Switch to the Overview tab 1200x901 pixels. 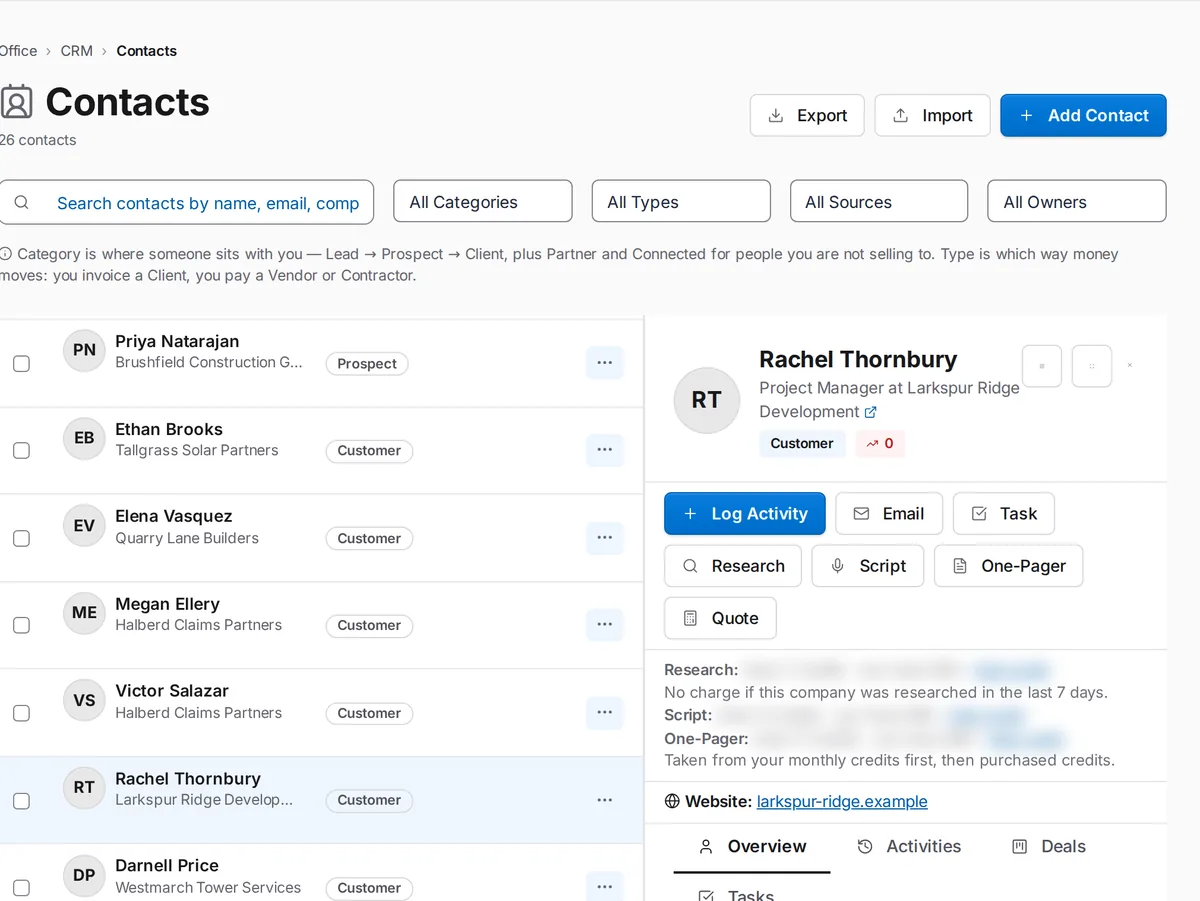point(752,846)
